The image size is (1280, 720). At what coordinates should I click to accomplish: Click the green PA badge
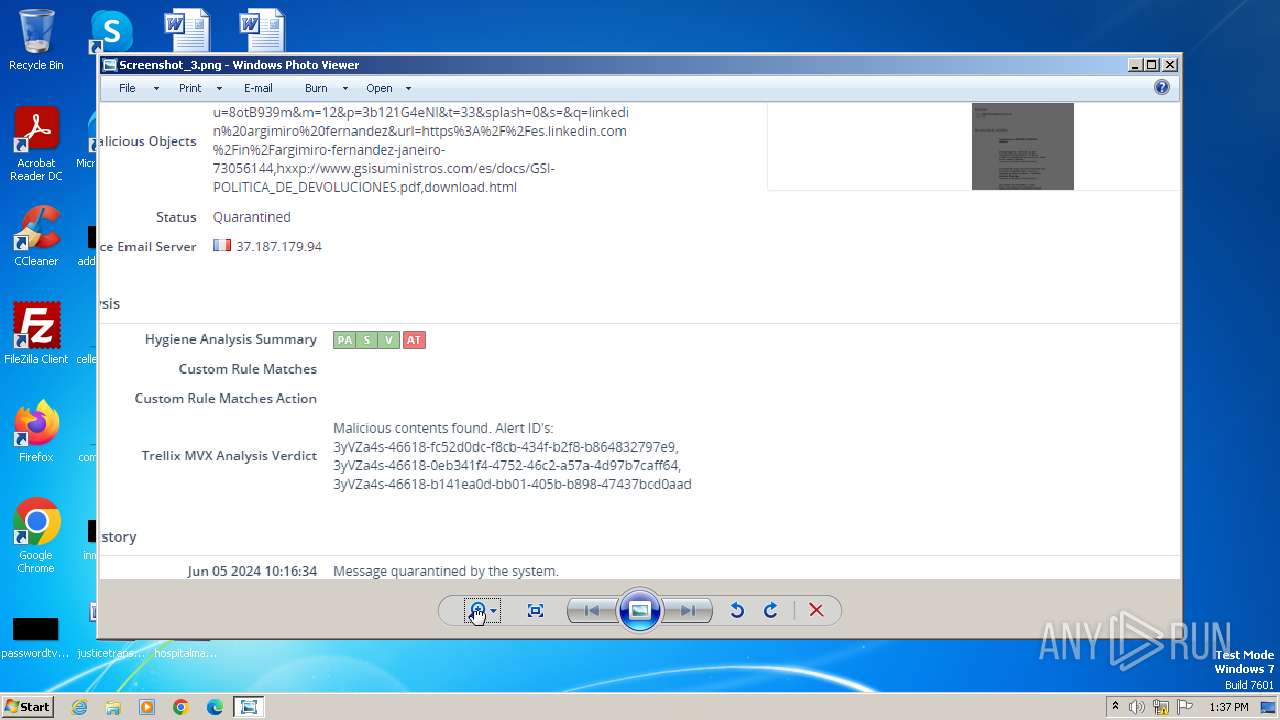point(344,340)
